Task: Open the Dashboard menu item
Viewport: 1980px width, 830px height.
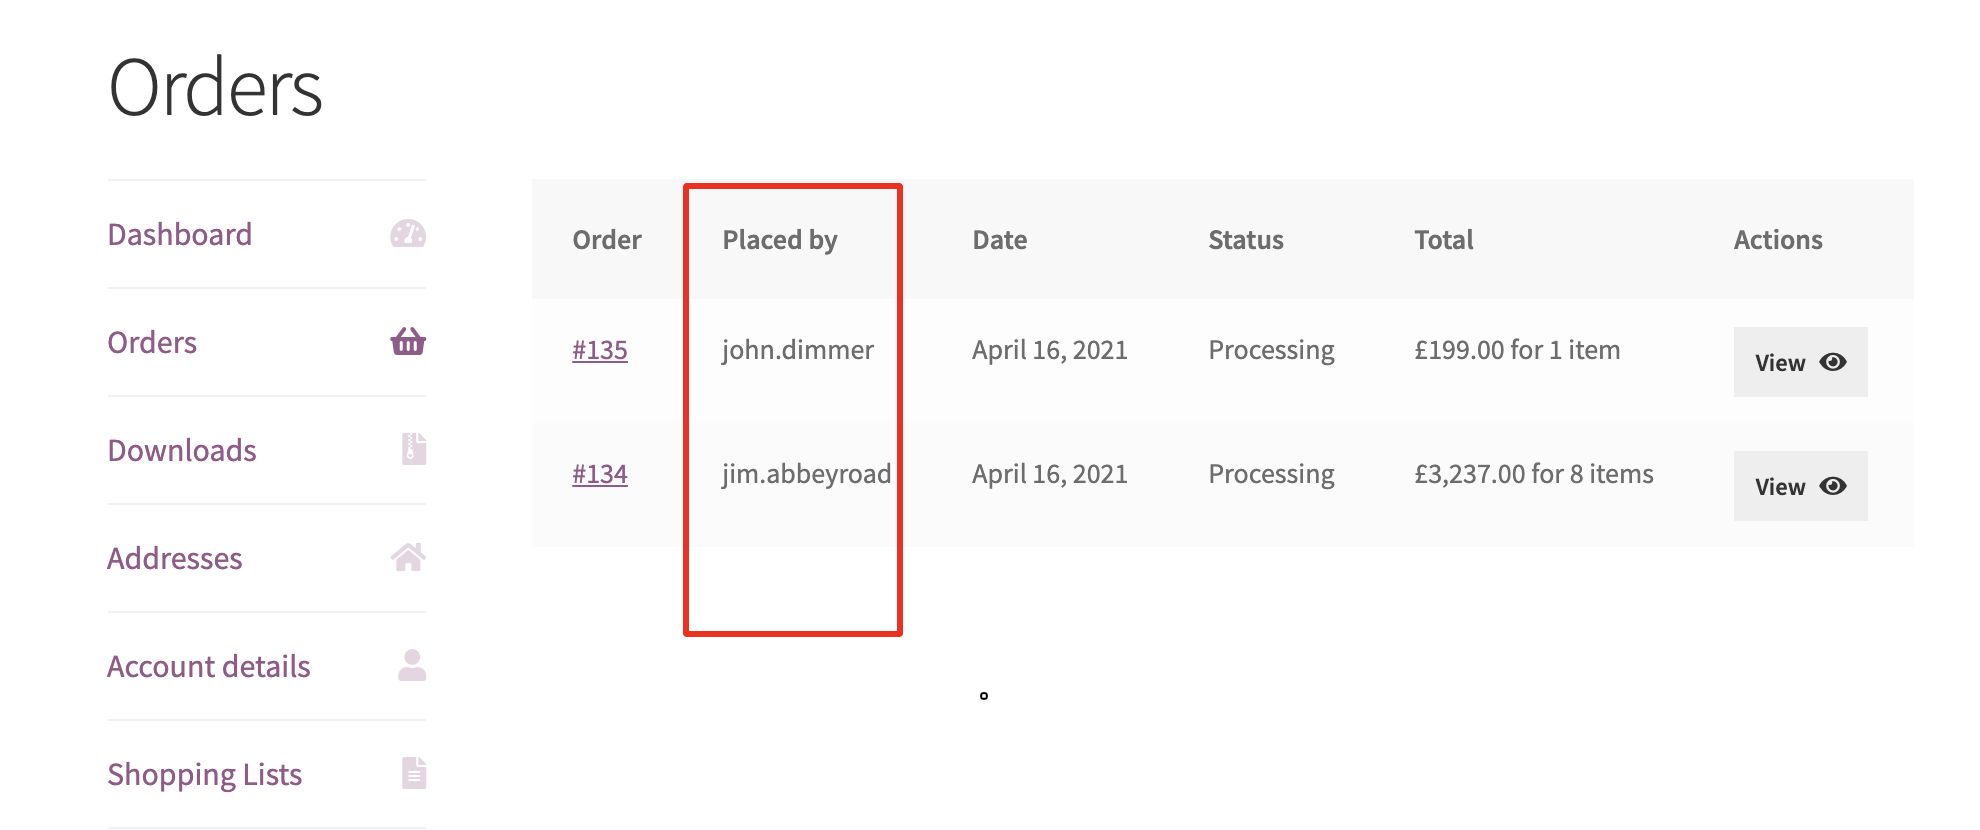Action: [180, 235]
